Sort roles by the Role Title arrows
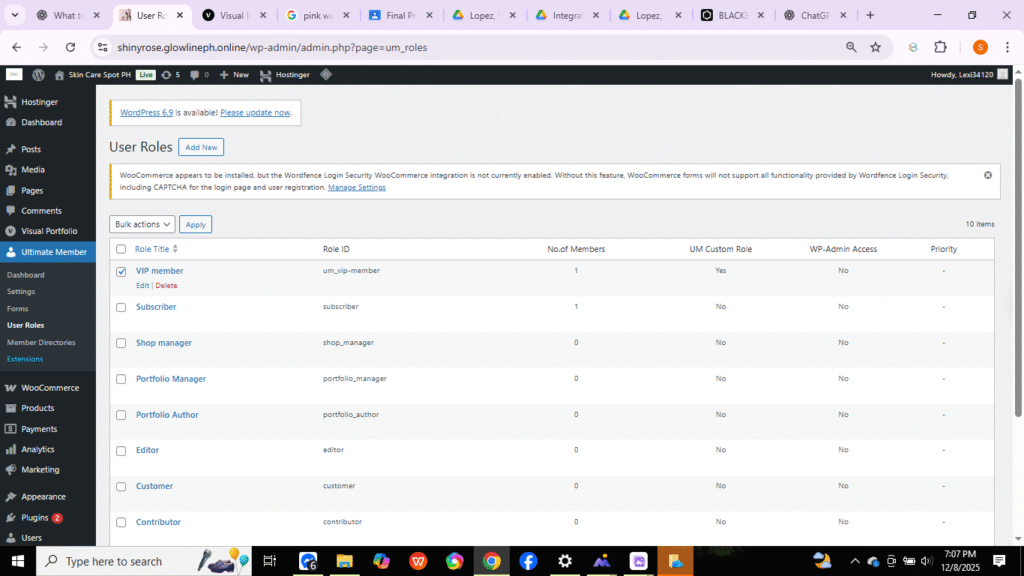The height and width of the screenshot is (576, 1024). [x=175, y=249]
